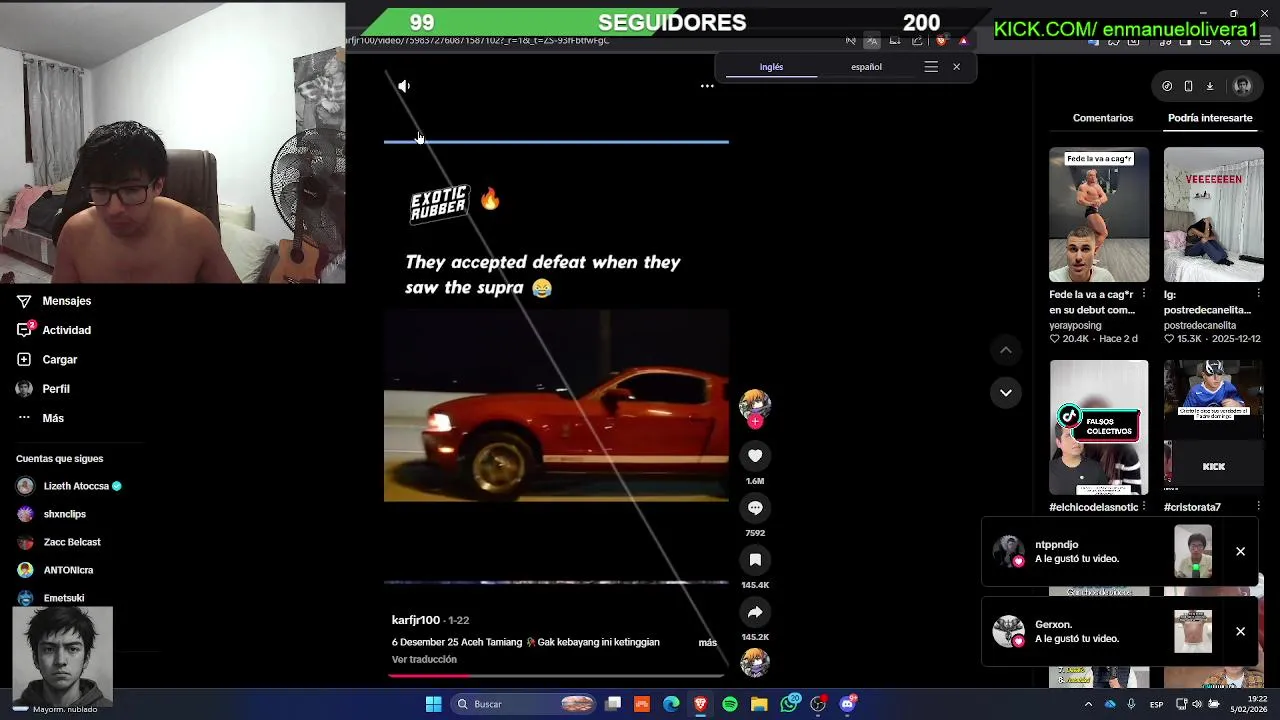Dismiss the ntppndjo like notification
The height and width of the screenshot is (720, 1280).
1240,552
